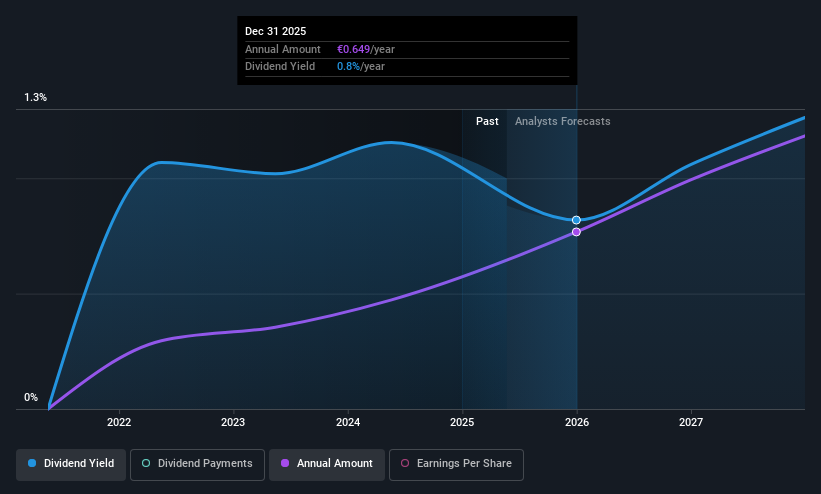This screenshot has height=494, width=821.
Task: Enable the Dividend Payments series
Action: [x=197, y=465]
